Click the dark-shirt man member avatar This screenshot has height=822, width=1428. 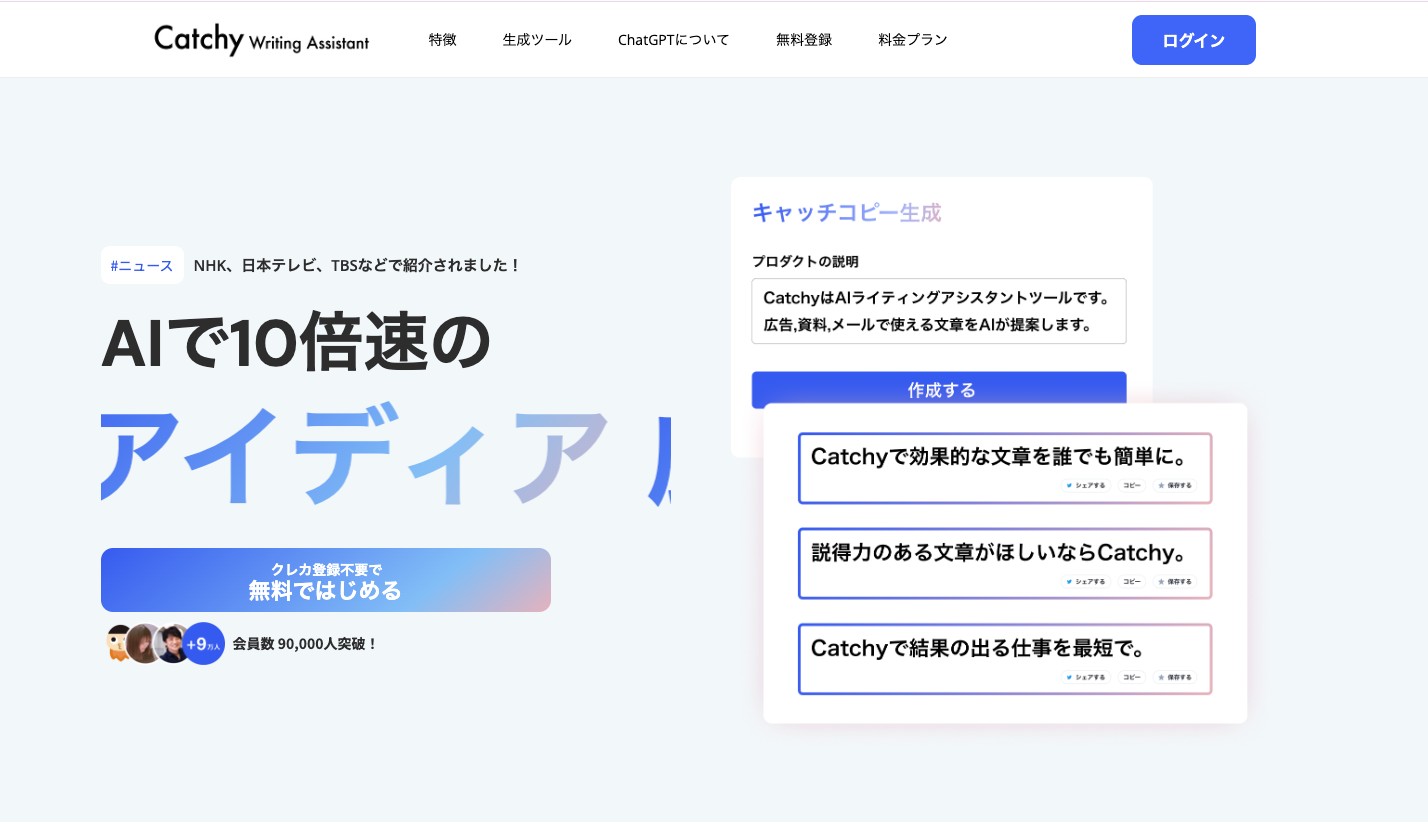pos(172,643)
